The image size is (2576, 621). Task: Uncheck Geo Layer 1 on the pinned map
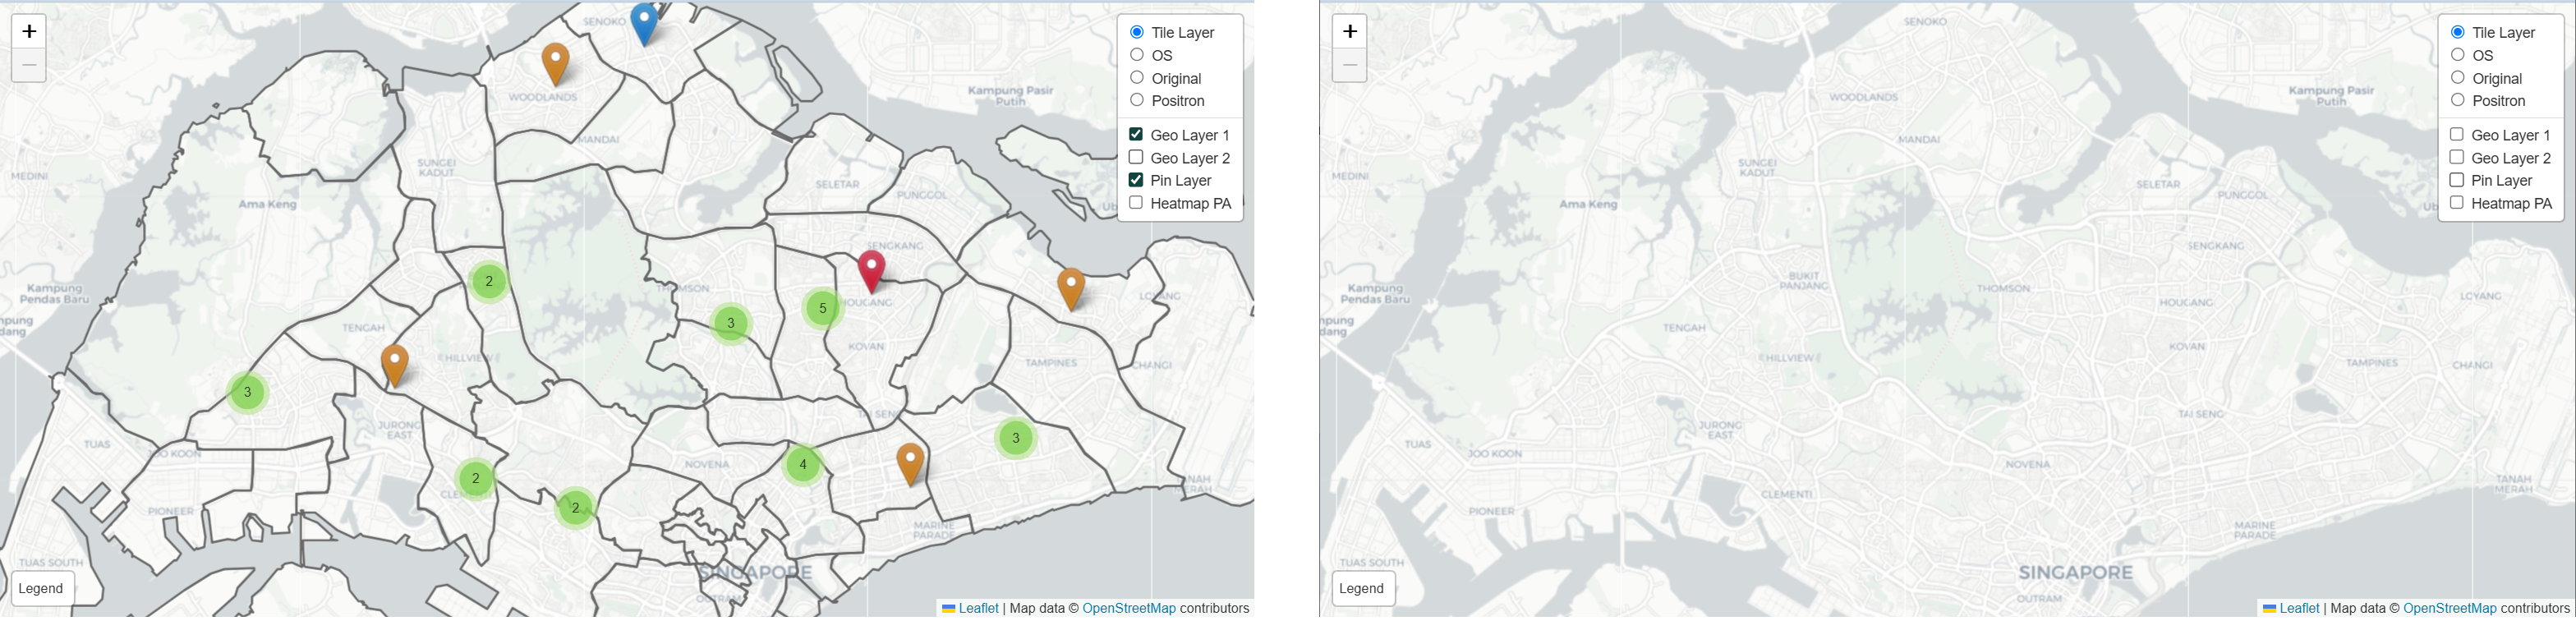coord(1136,135)
